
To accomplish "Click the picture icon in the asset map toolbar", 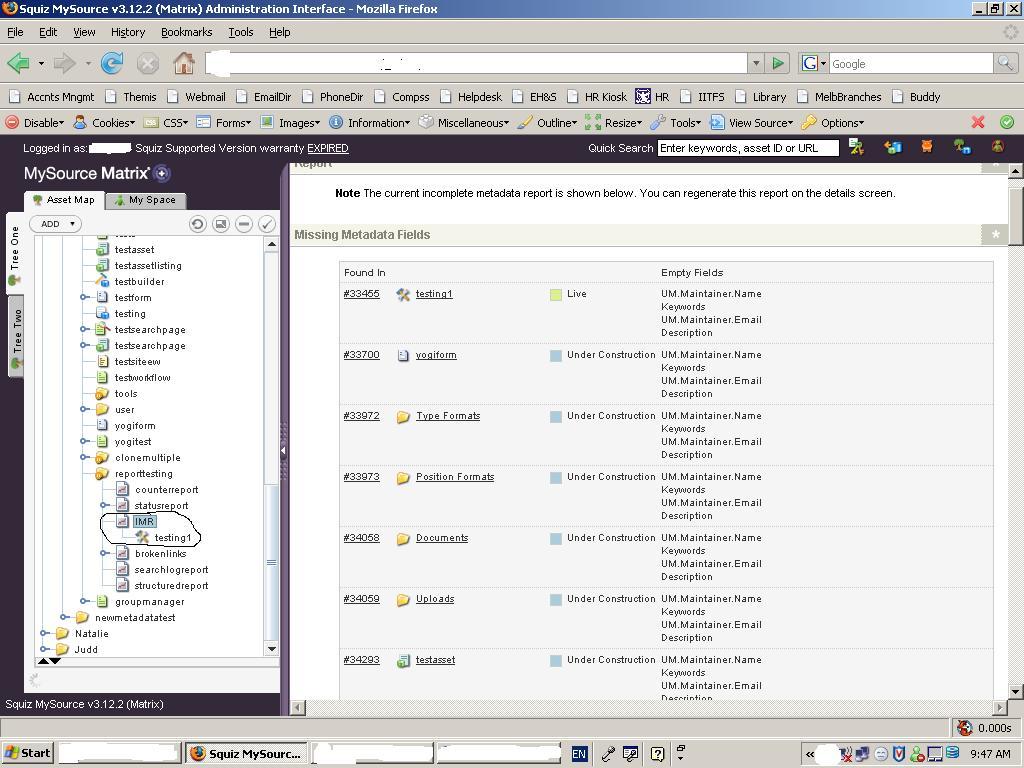I will tap(221, 224).
